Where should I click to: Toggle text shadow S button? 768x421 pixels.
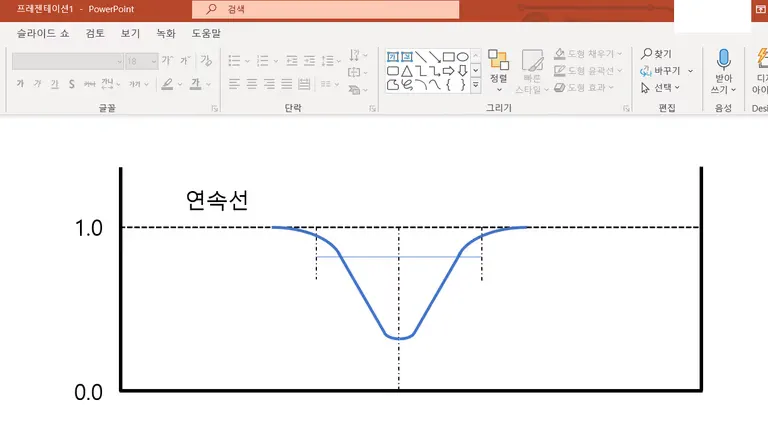(x=72, y=84)
